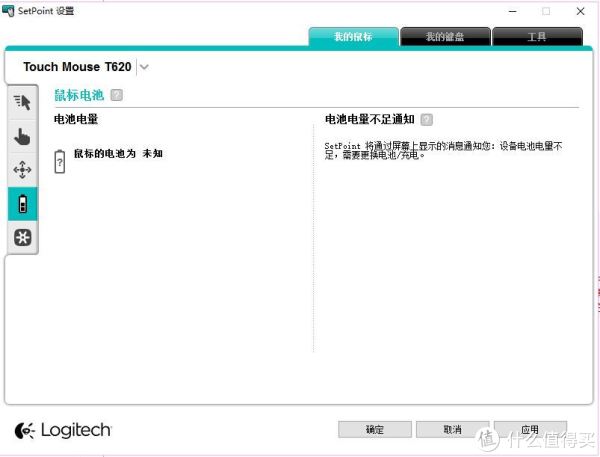The height and width of the screenshot is (457, 600).
Task: Click the Touch Mouse T620 device name
Action: [x=77, y=67]
